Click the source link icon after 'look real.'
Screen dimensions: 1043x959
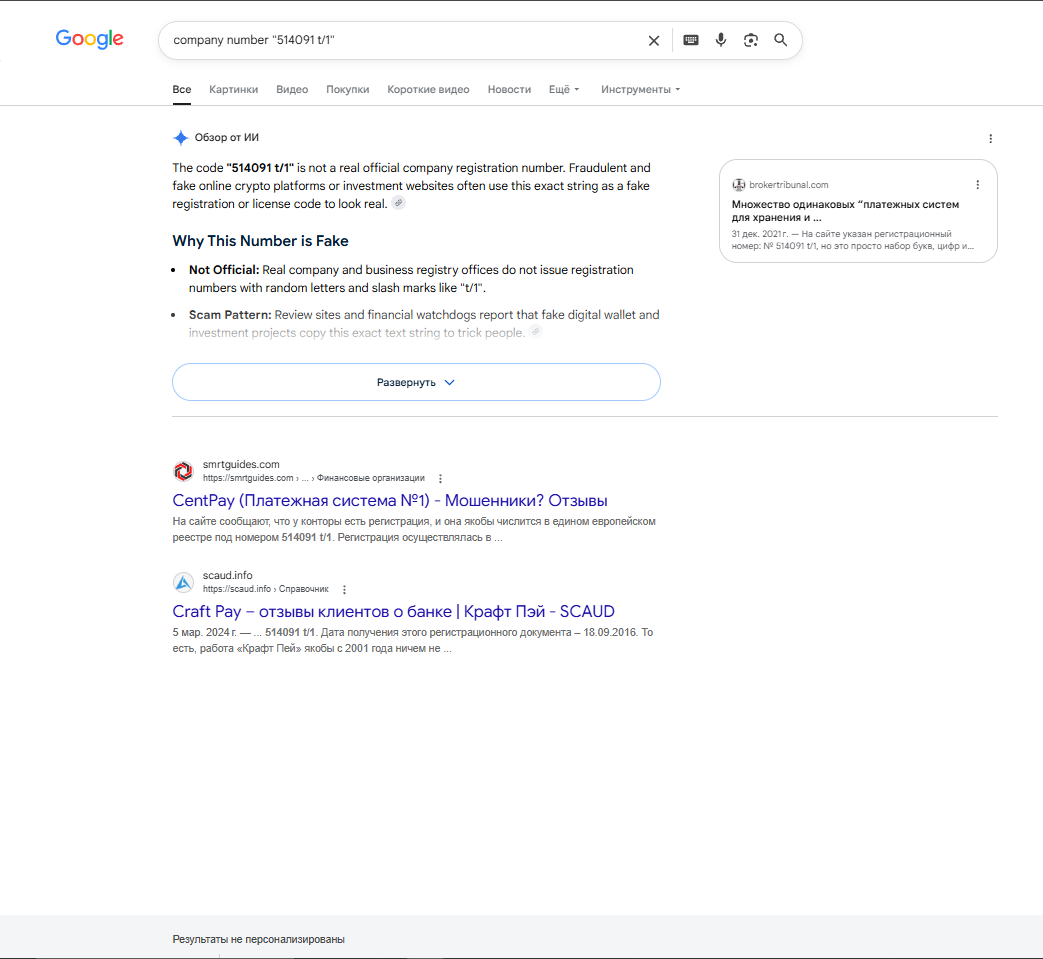[398, 203]
